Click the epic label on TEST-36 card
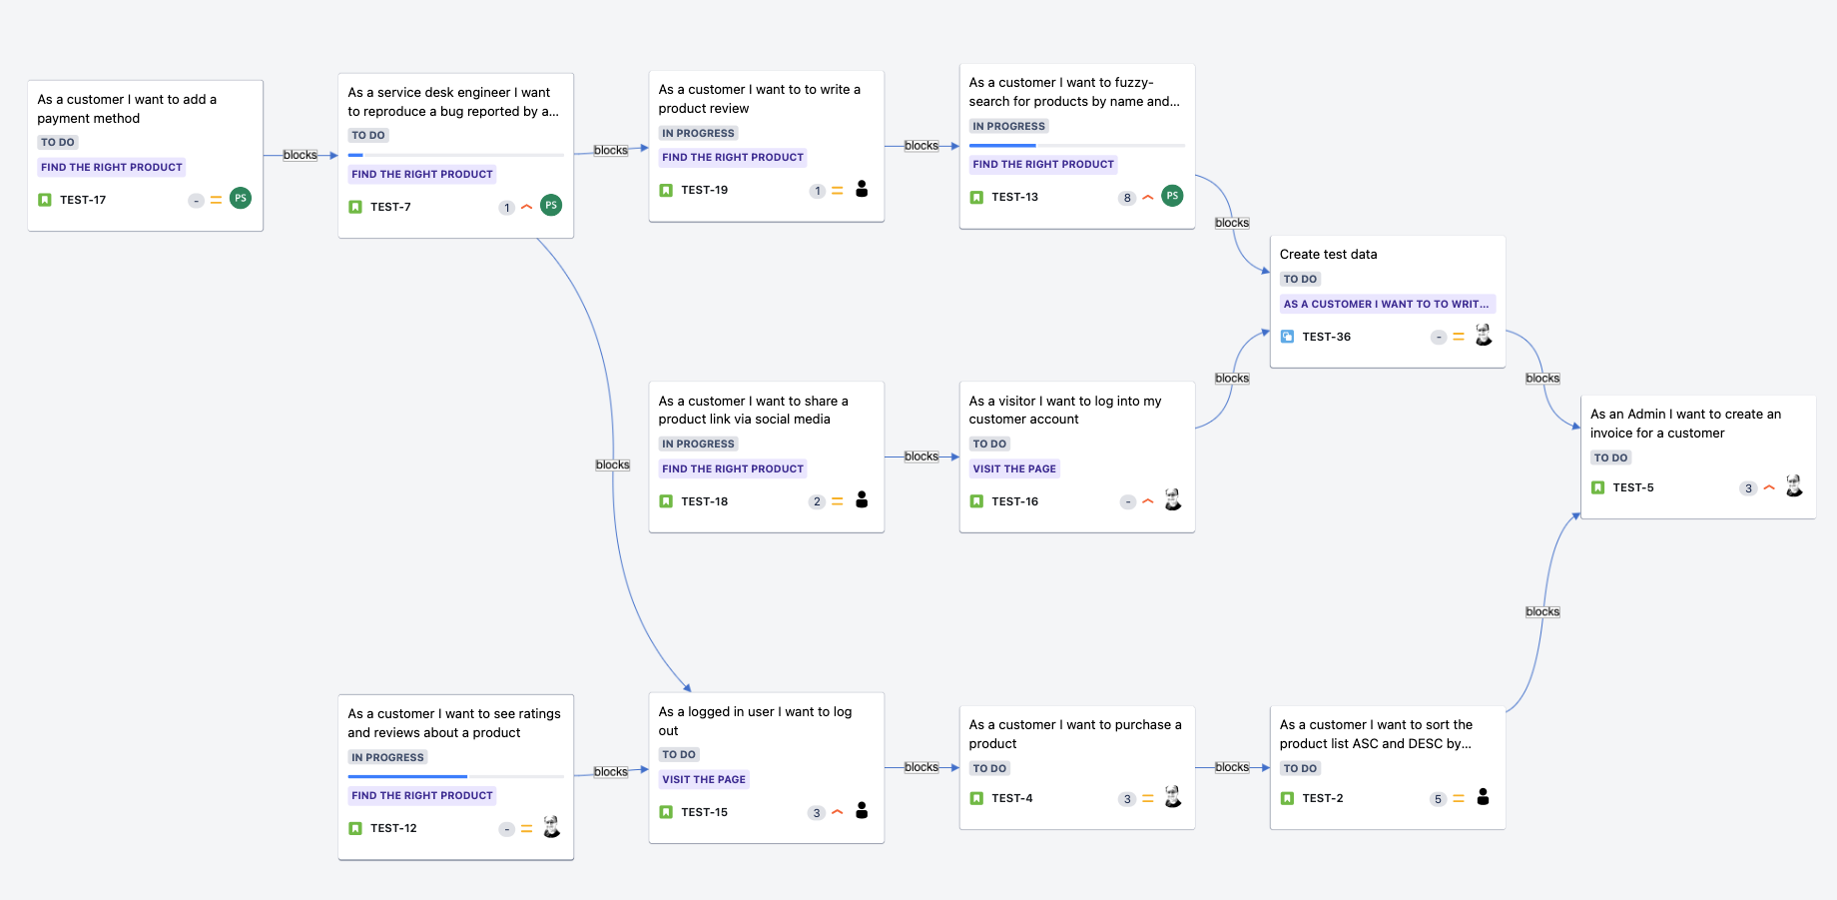 [x=1386, y=304]
